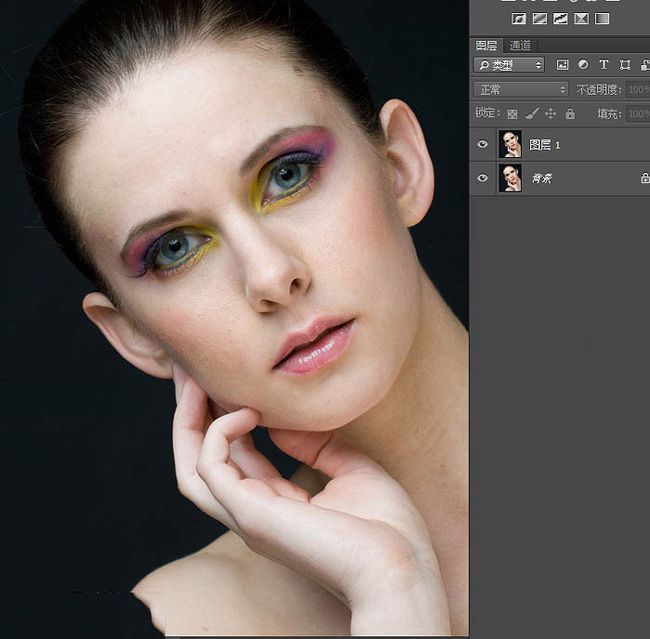Filter layers by pixel layer icon
Image resolution: width=650 pixels, height=639 pixels.
coord(562,65)
